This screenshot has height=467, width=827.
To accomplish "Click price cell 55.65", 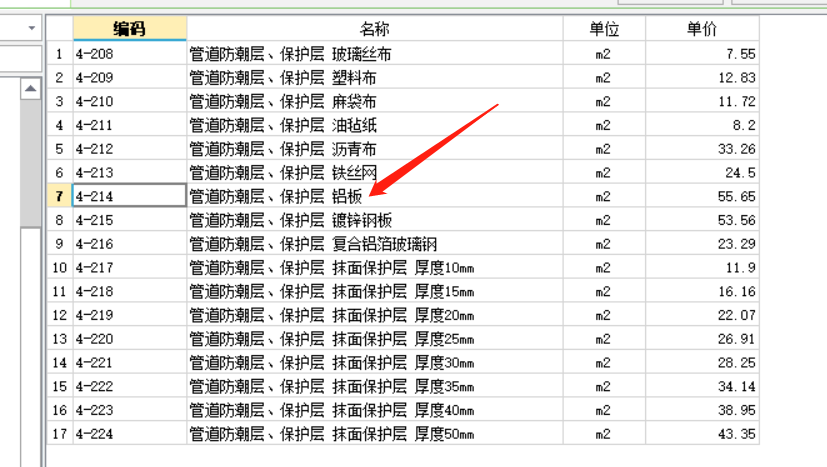I will (x=703, y=196).
